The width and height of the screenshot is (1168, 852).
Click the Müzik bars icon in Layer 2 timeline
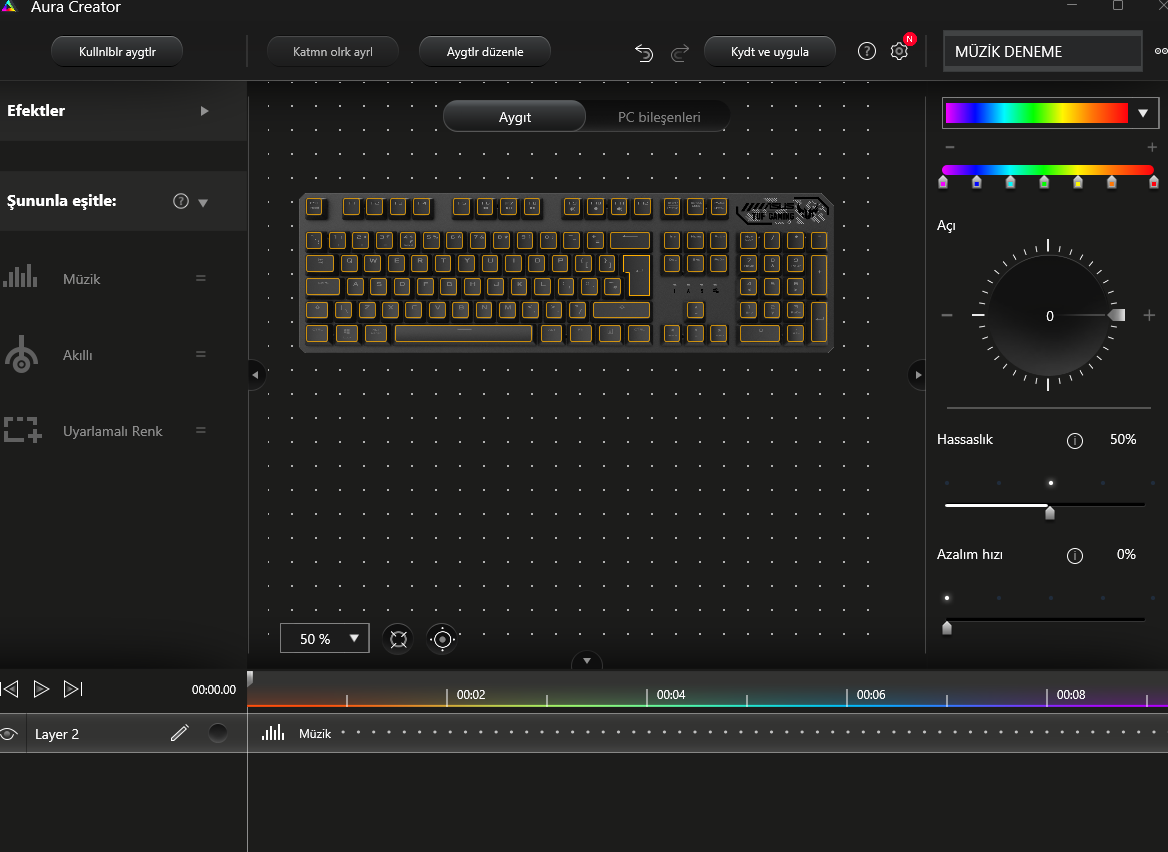pyautogui.click(x=273, y=733)
